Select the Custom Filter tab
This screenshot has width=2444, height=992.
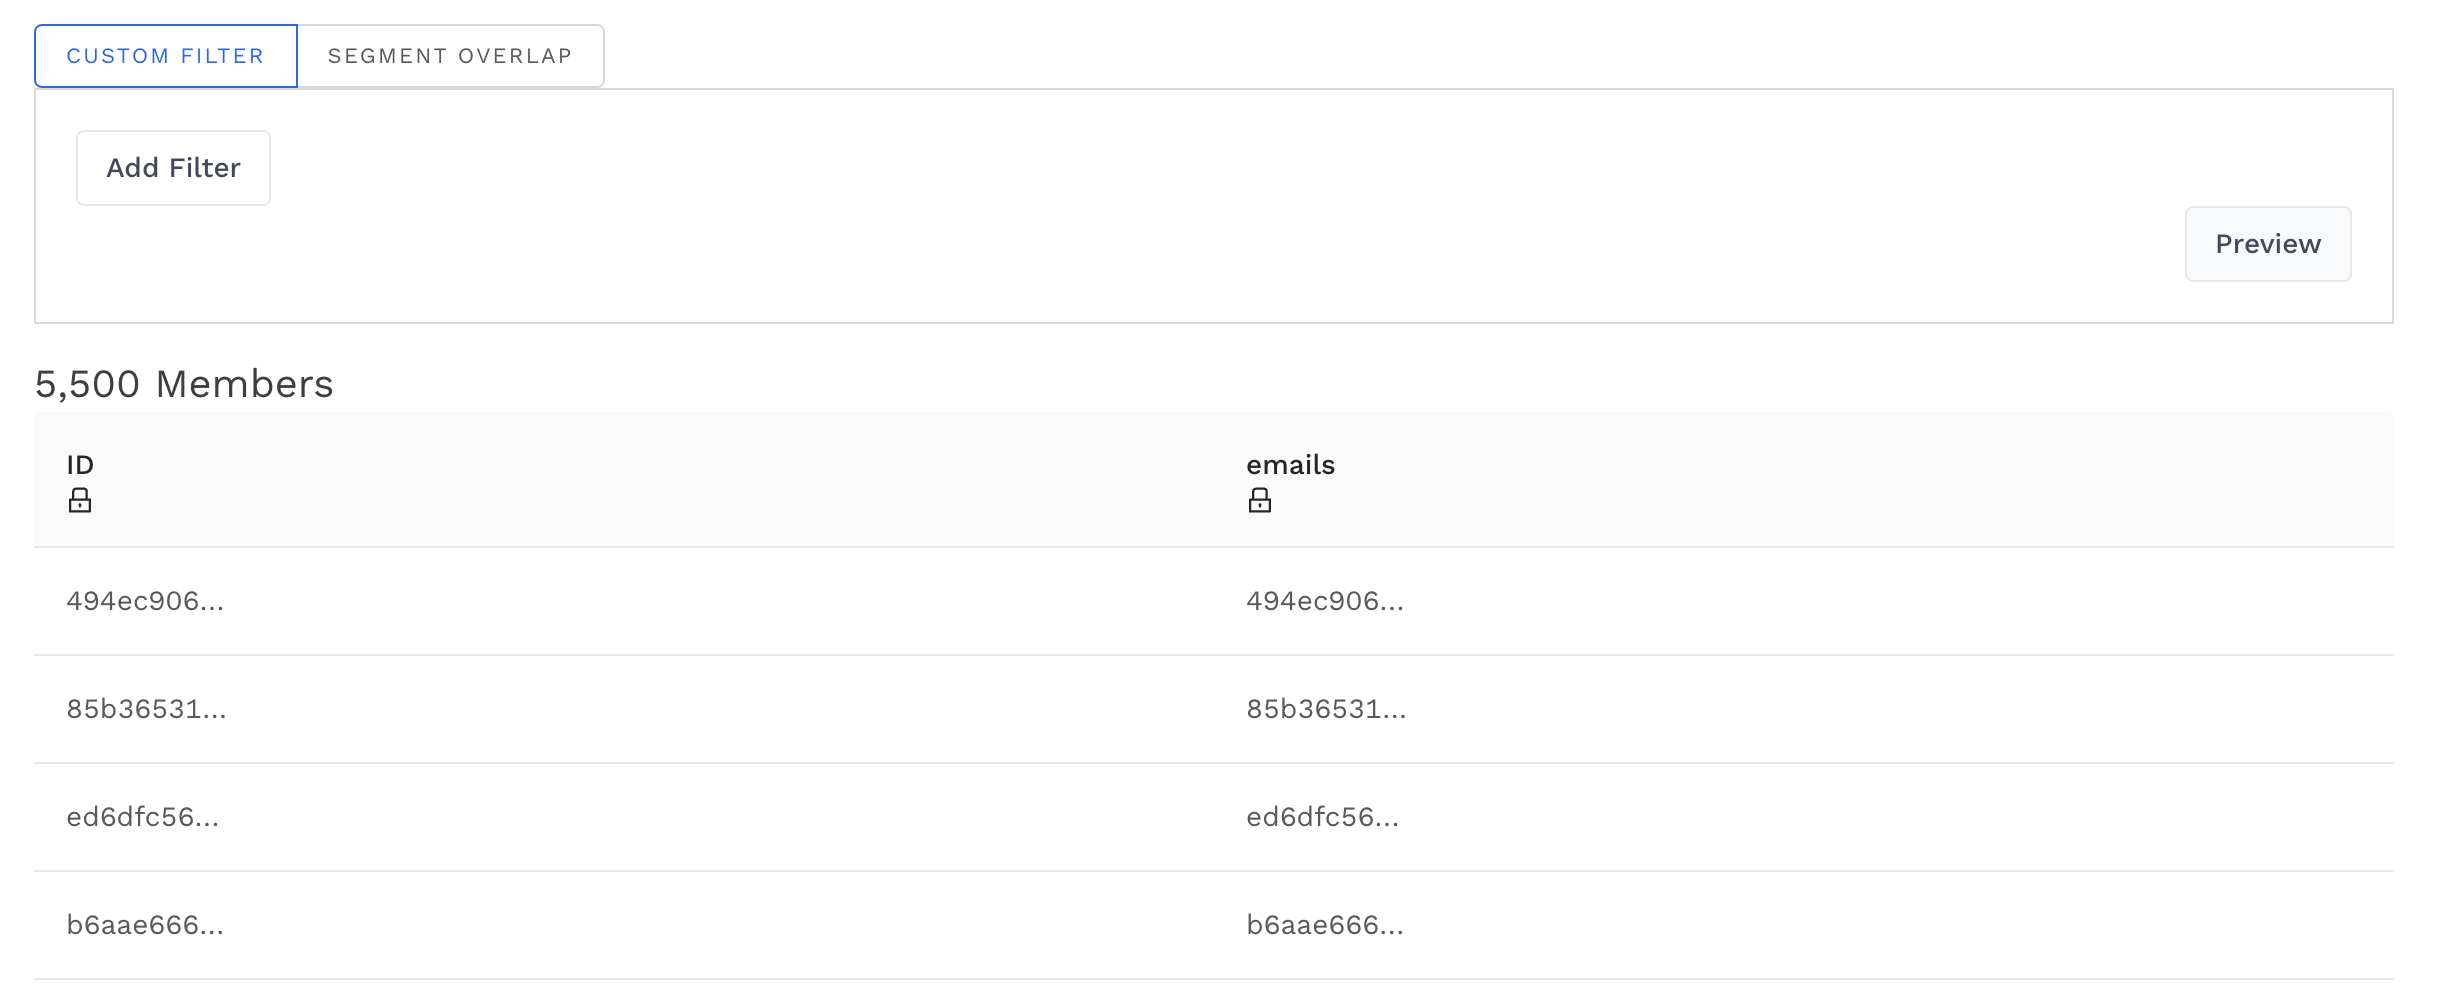tap(165, 56)
